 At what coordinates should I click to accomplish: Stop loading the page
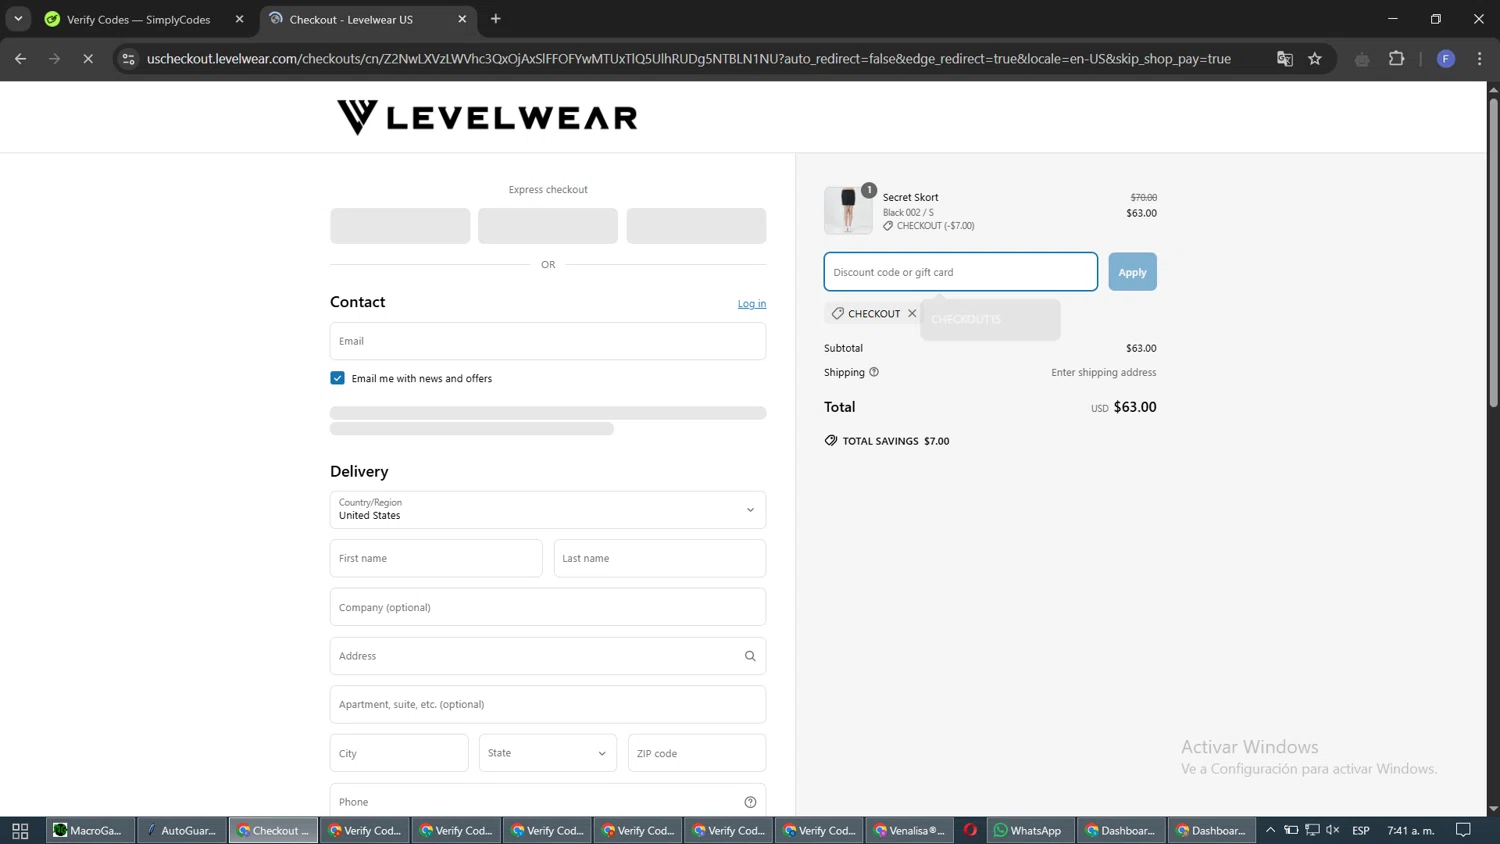click(x=88, y=59)
